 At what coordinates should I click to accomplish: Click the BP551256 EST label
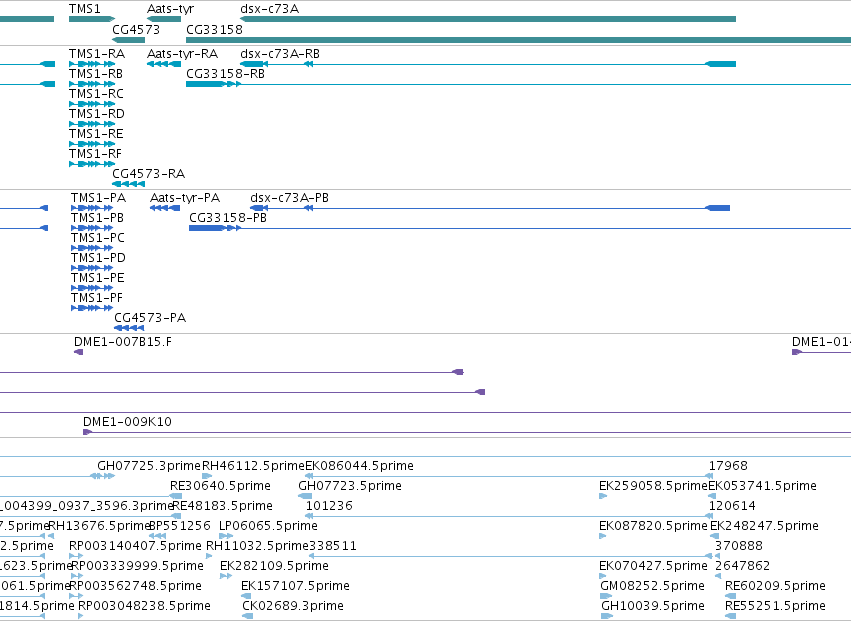180,527
